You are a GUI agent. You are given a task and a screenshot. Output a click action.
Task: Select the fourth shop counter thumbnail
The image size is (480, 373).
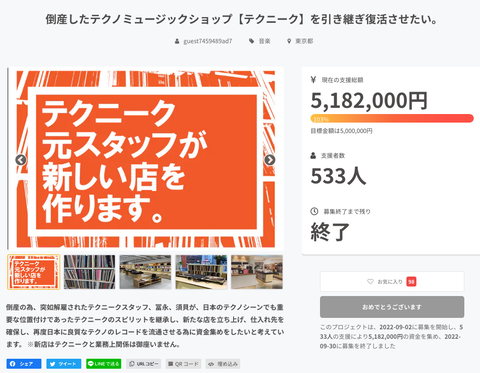pyautogui.click(x=201, y=272)
